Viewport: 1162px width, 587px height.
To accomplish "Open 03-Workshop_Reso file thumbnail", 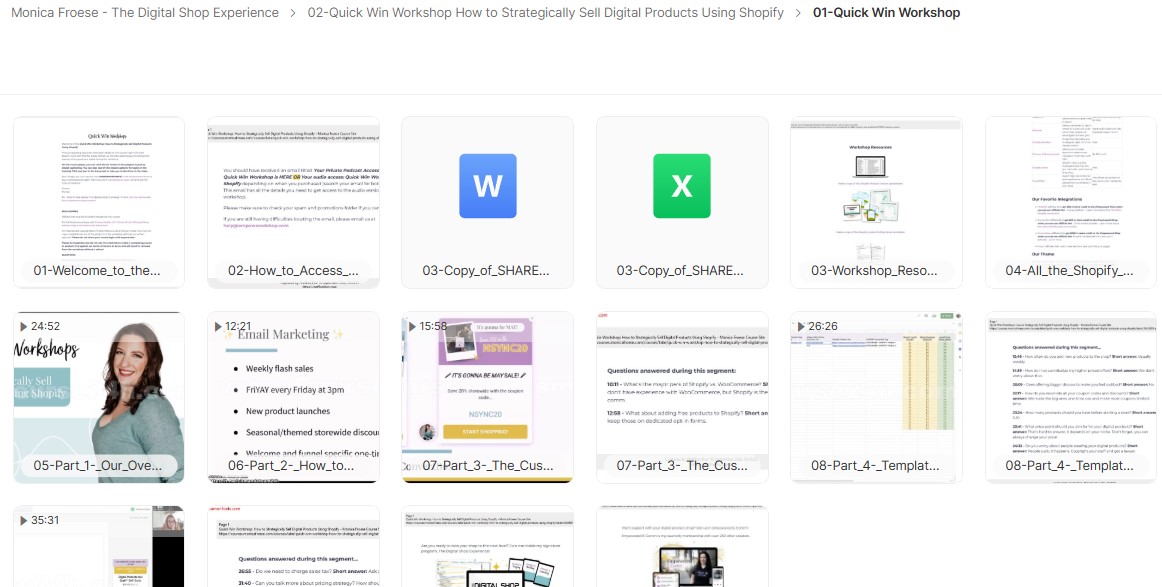I will coord(876,202).
